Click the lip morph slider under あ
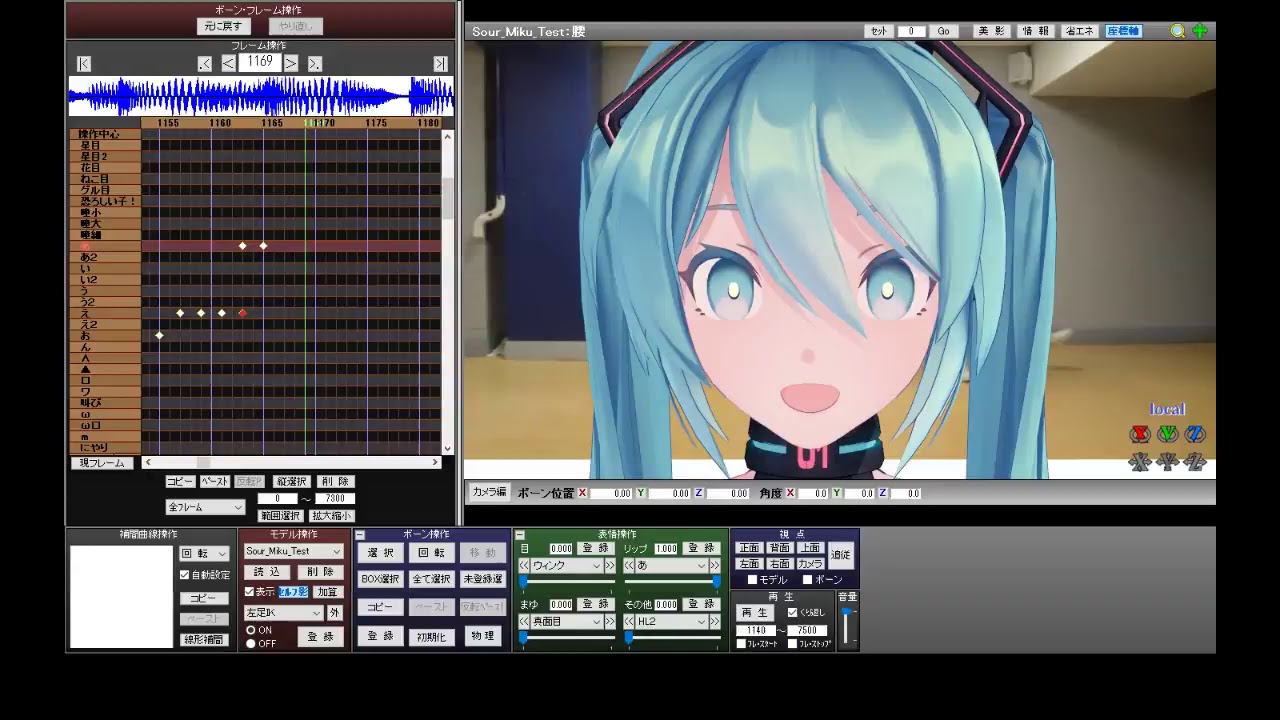 click(x=672, y=581)
